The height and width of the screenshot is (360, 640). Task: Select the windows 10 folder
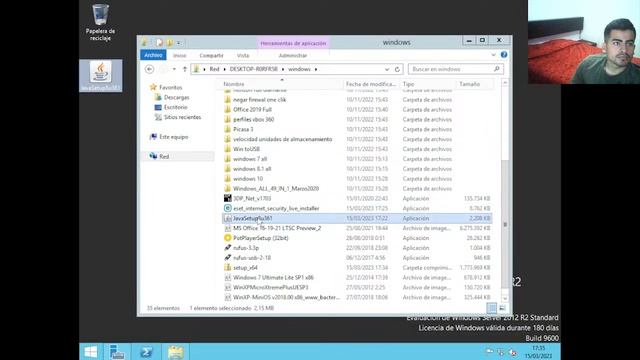point(248,179)
